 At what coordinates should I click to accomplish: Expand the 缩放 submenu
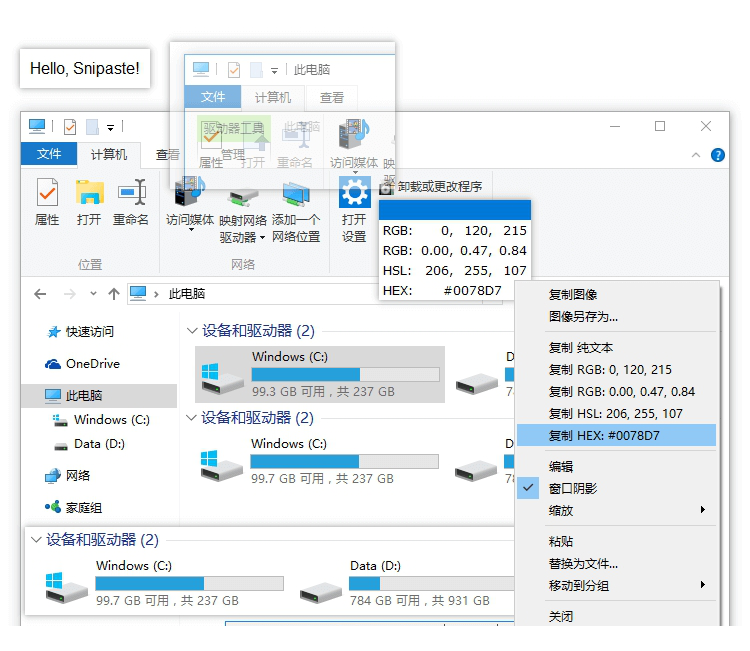click(x=616, y=510)
